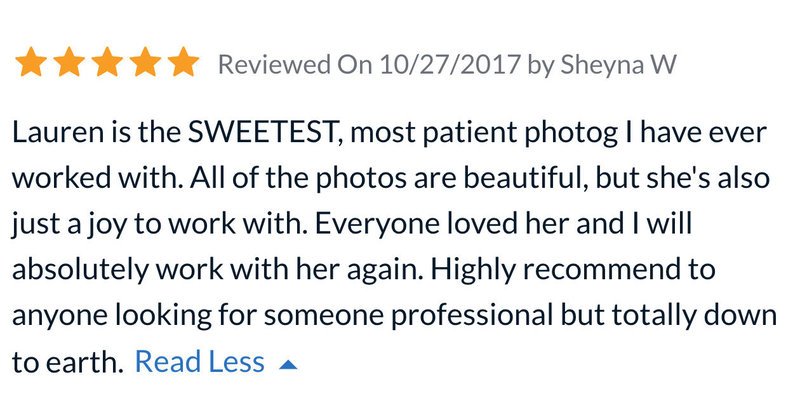Click the fifth orange rating star

pyautogui.click(x=183, y=62)
